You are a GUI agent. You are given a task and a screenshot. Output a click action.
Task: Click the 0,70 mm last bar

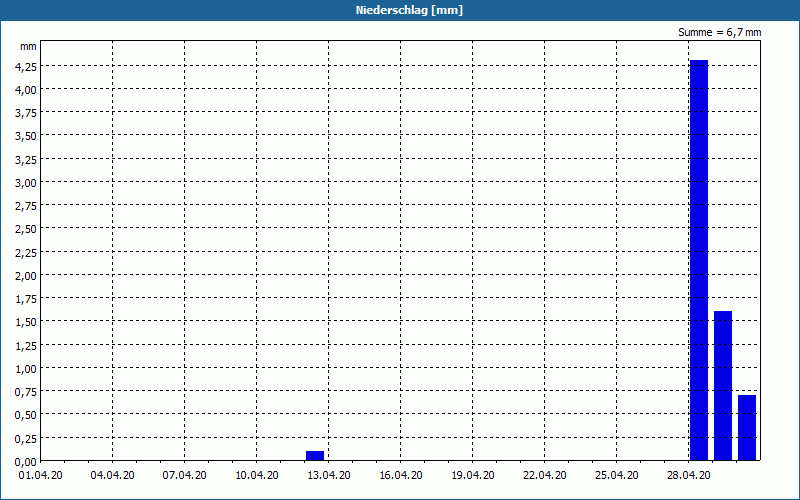click(x=747, y=428)
